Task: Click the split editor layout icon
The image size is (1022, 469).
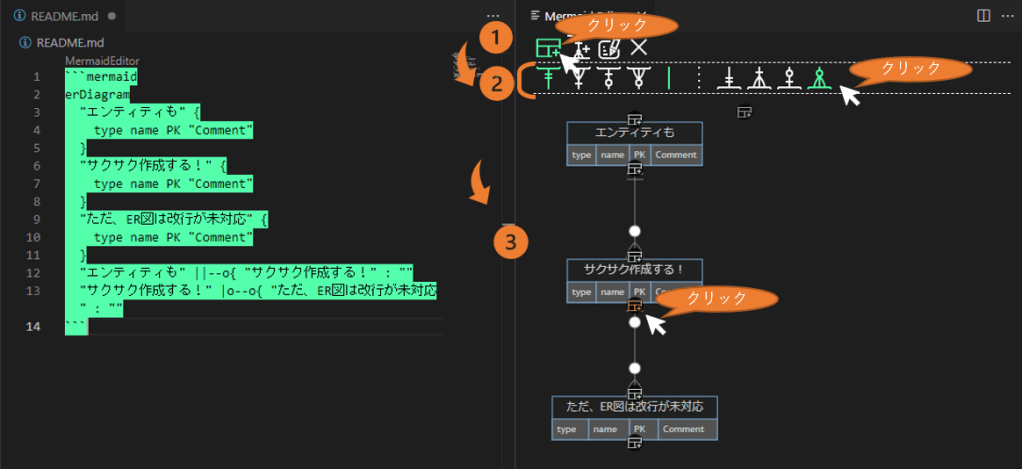Action: pos(983,16)
